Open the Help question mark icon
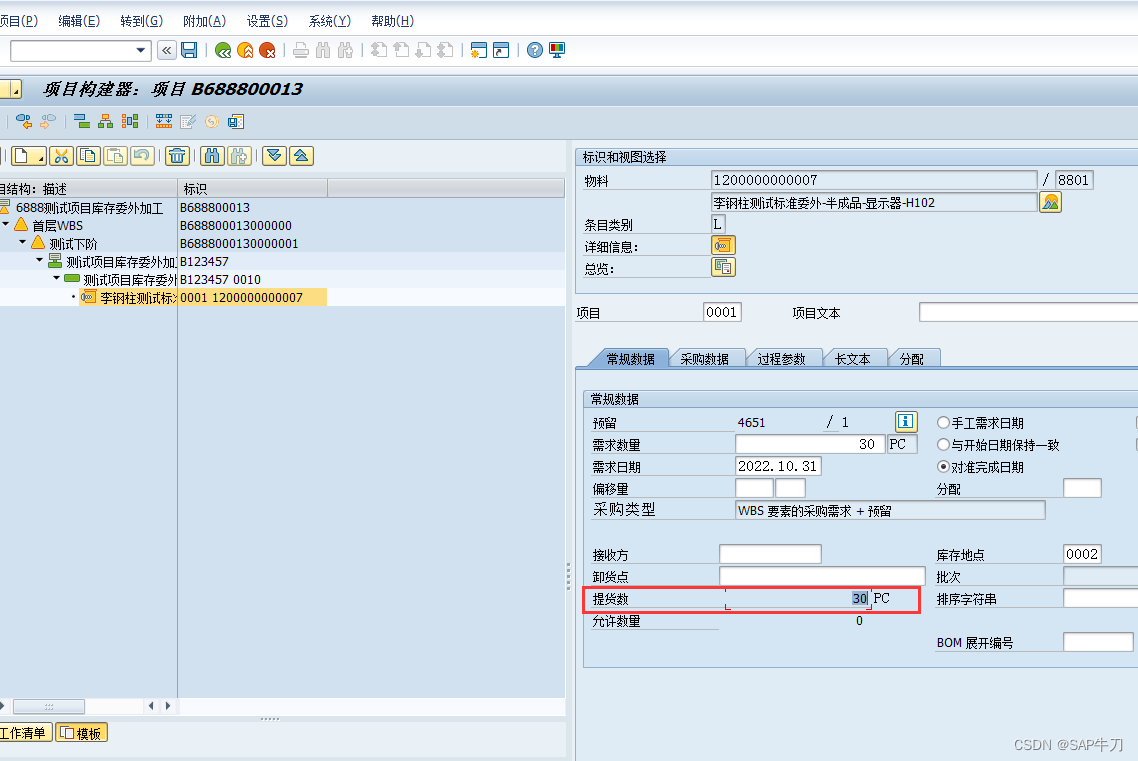Viewport: 1138px width, 761px height. pos(535,50)
